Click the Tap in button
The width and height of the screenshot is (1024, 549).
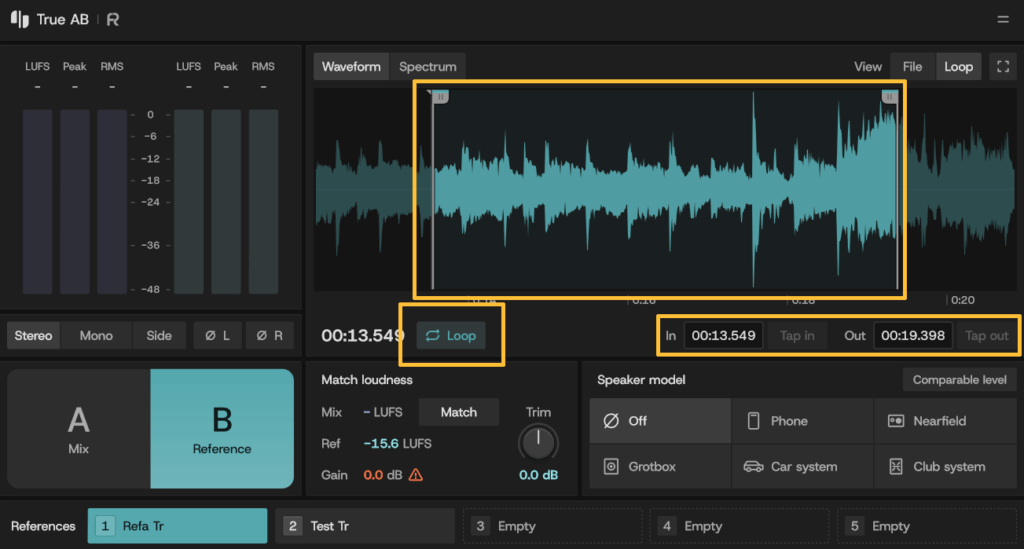(797, 336)
